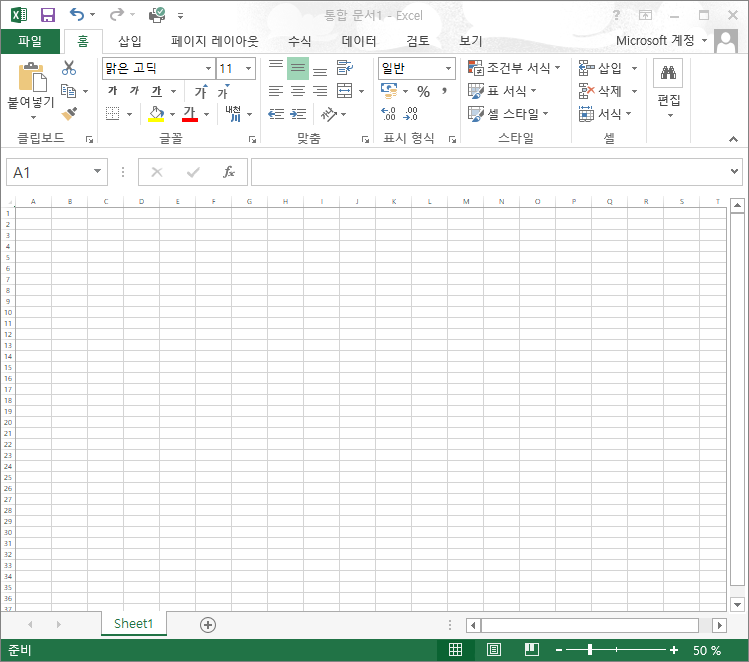Open the font size 11 dropdown
This screenshot has width=749, height=662.
(248, 68)
